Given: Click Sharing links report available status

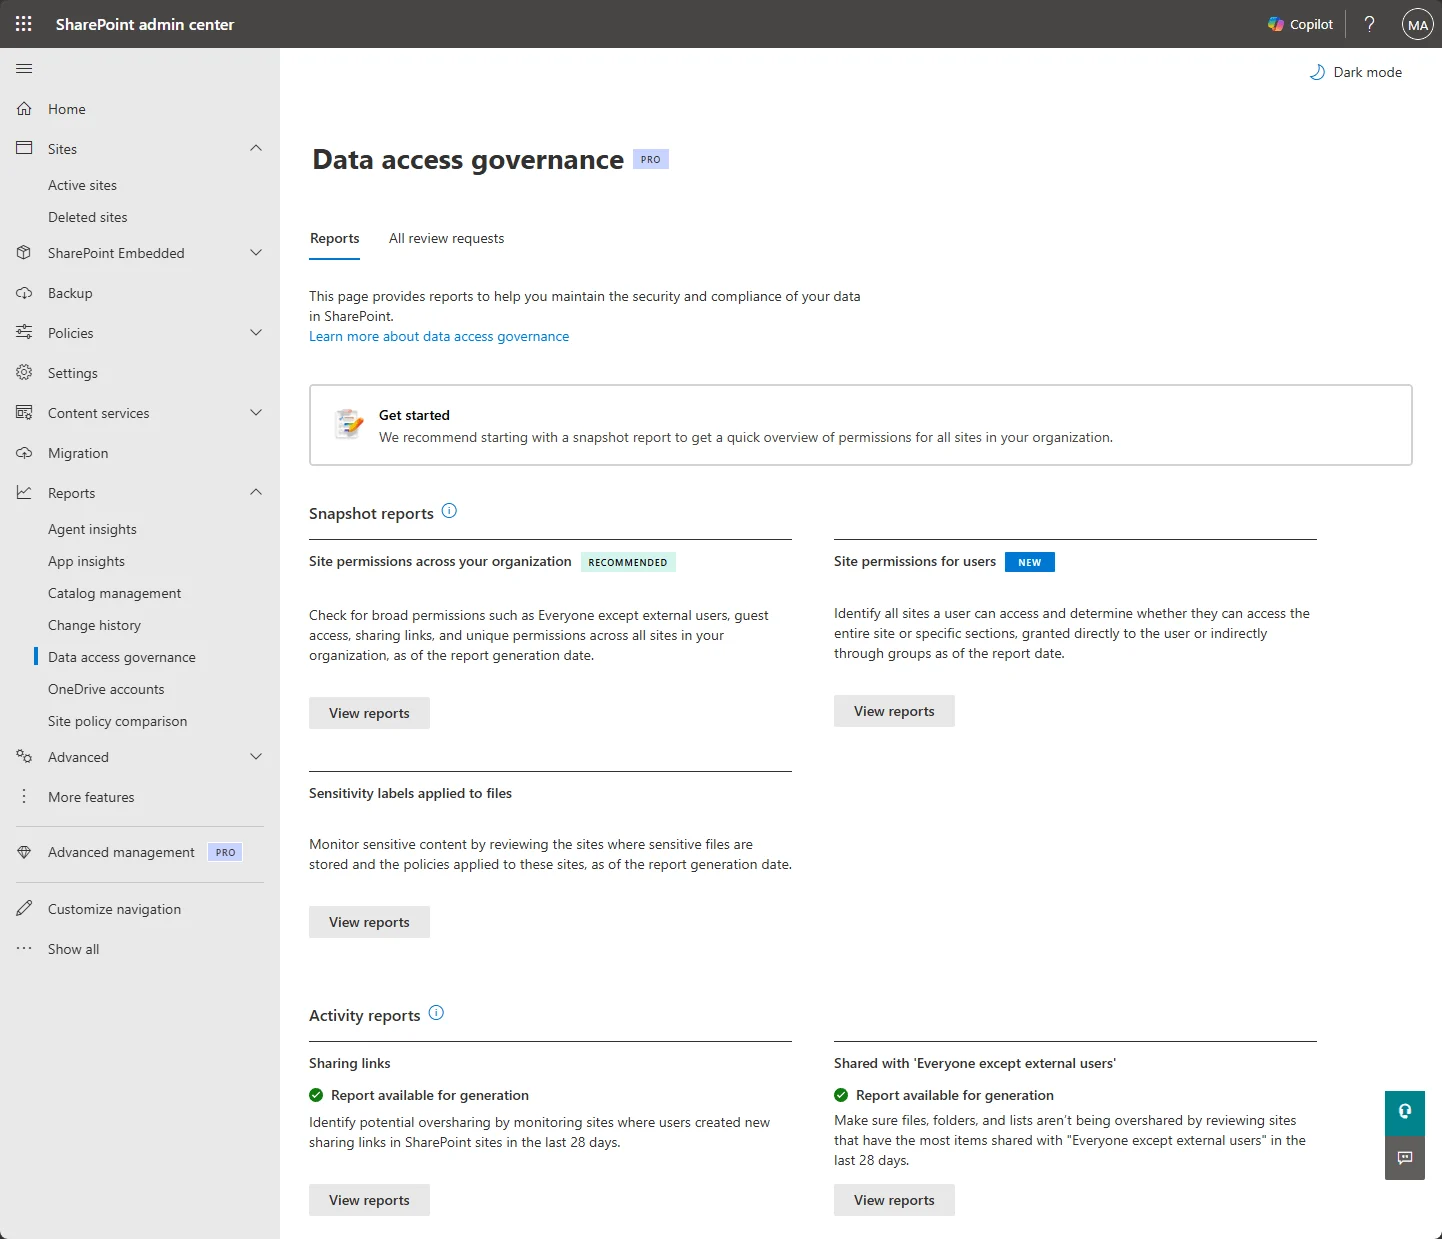Looking at the screenshot, I should pyautogui.click(x=419, y=1095).
